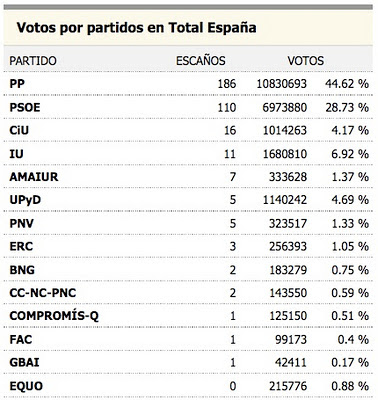Click the COMPROMÍS-Q party name

(x=54, y=316)
